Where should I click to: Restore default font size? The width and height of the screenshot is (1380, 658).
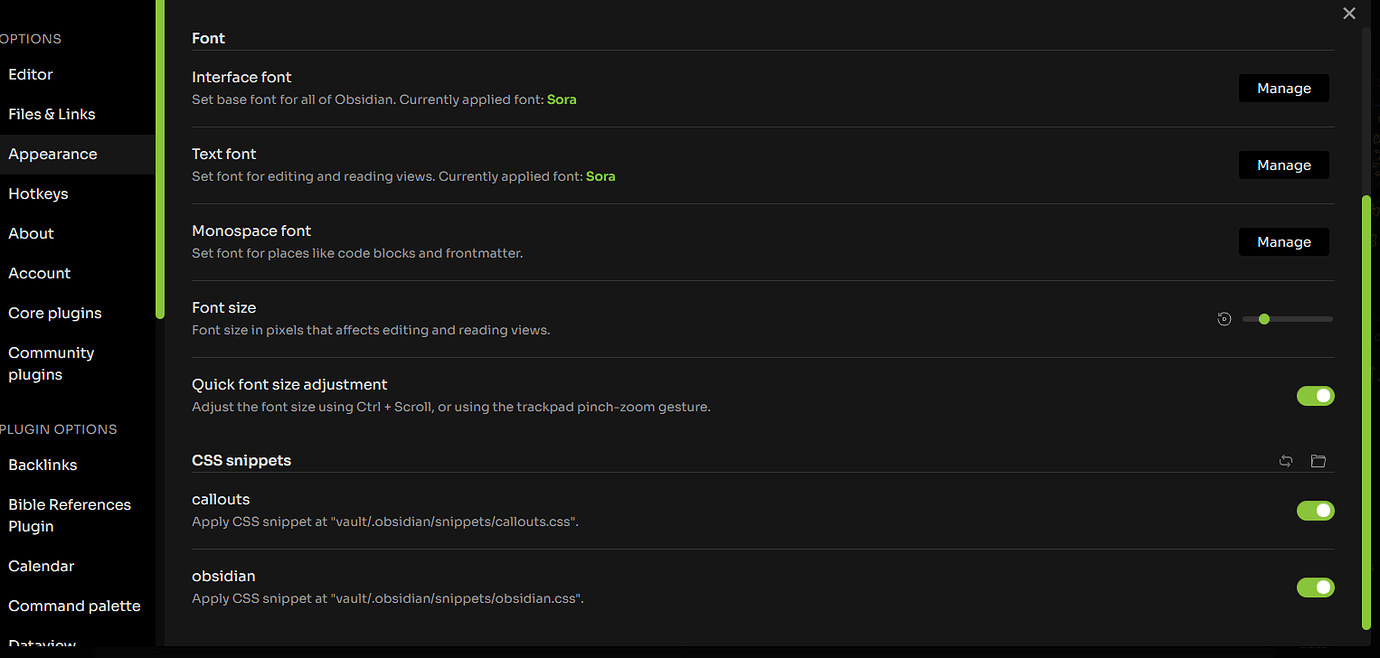point(1224,318)
